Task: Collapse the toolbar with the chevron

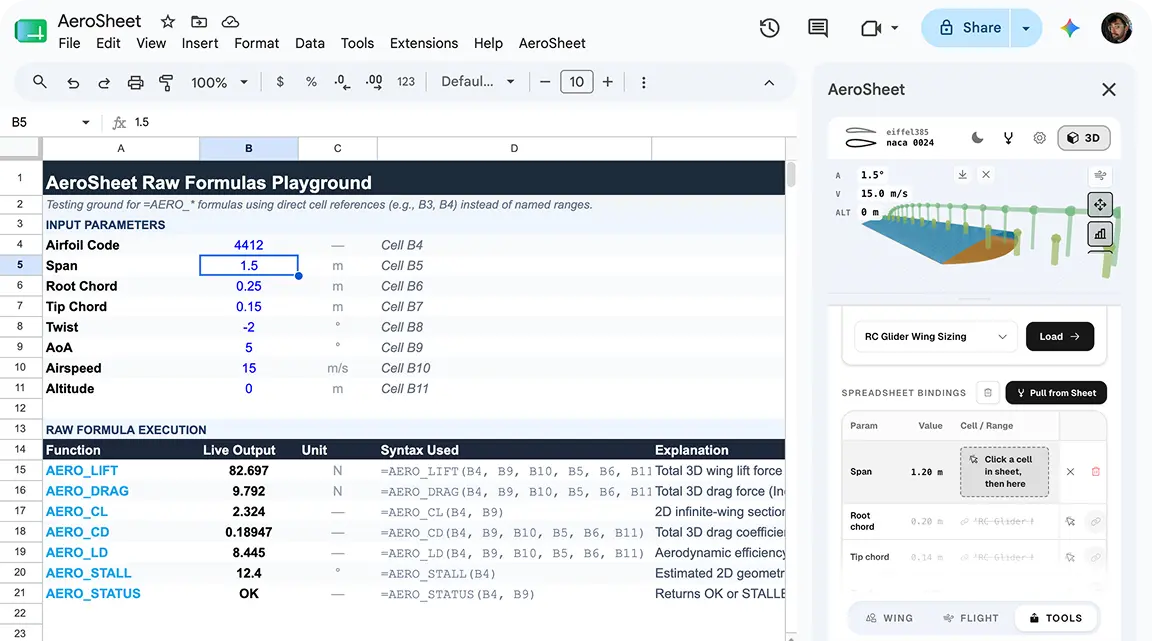Action: tap(768, 82)
